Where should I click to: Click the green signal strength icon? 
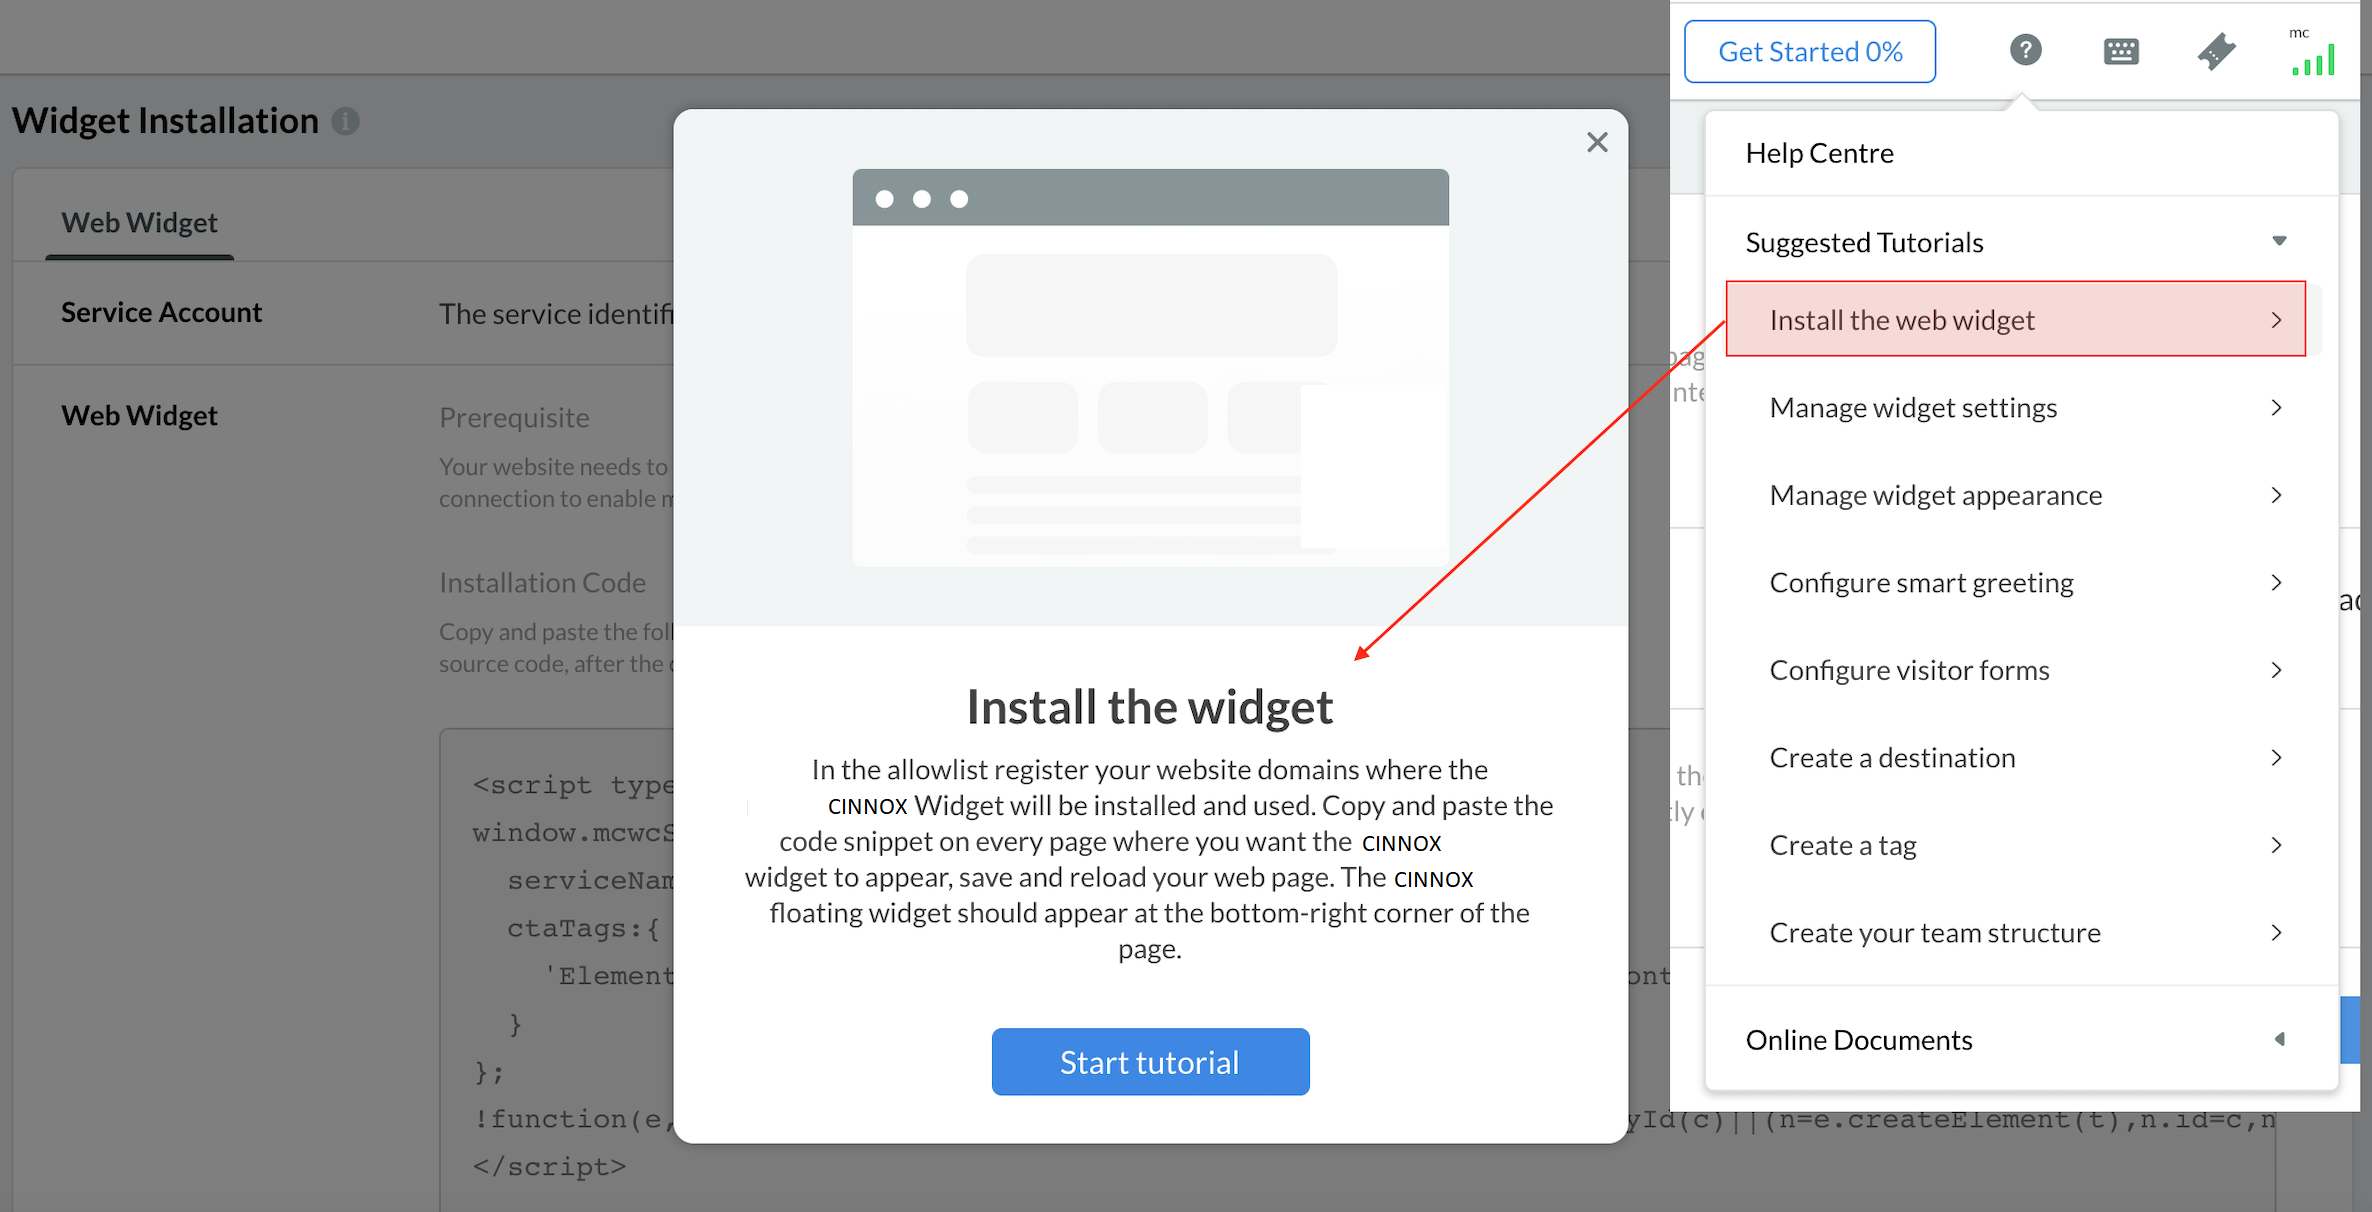[2313, 59]
